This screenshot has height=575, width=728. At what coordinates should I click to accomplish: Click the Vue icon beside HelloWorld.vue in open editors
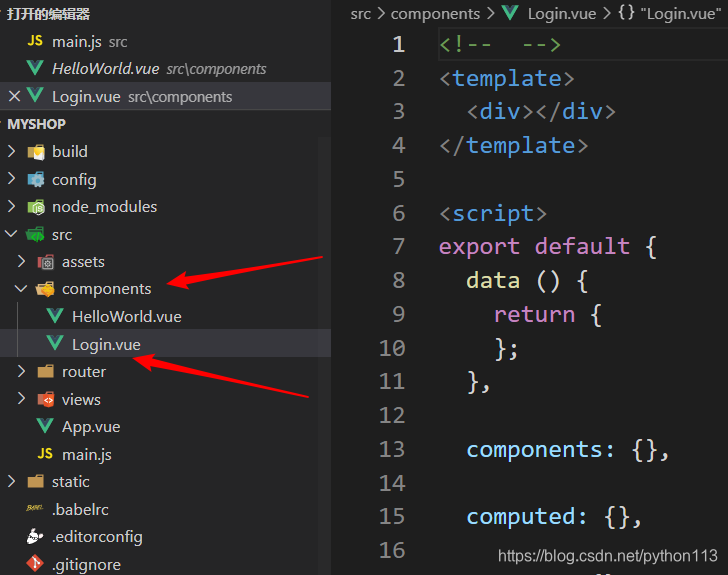click(x=35, y=68)
